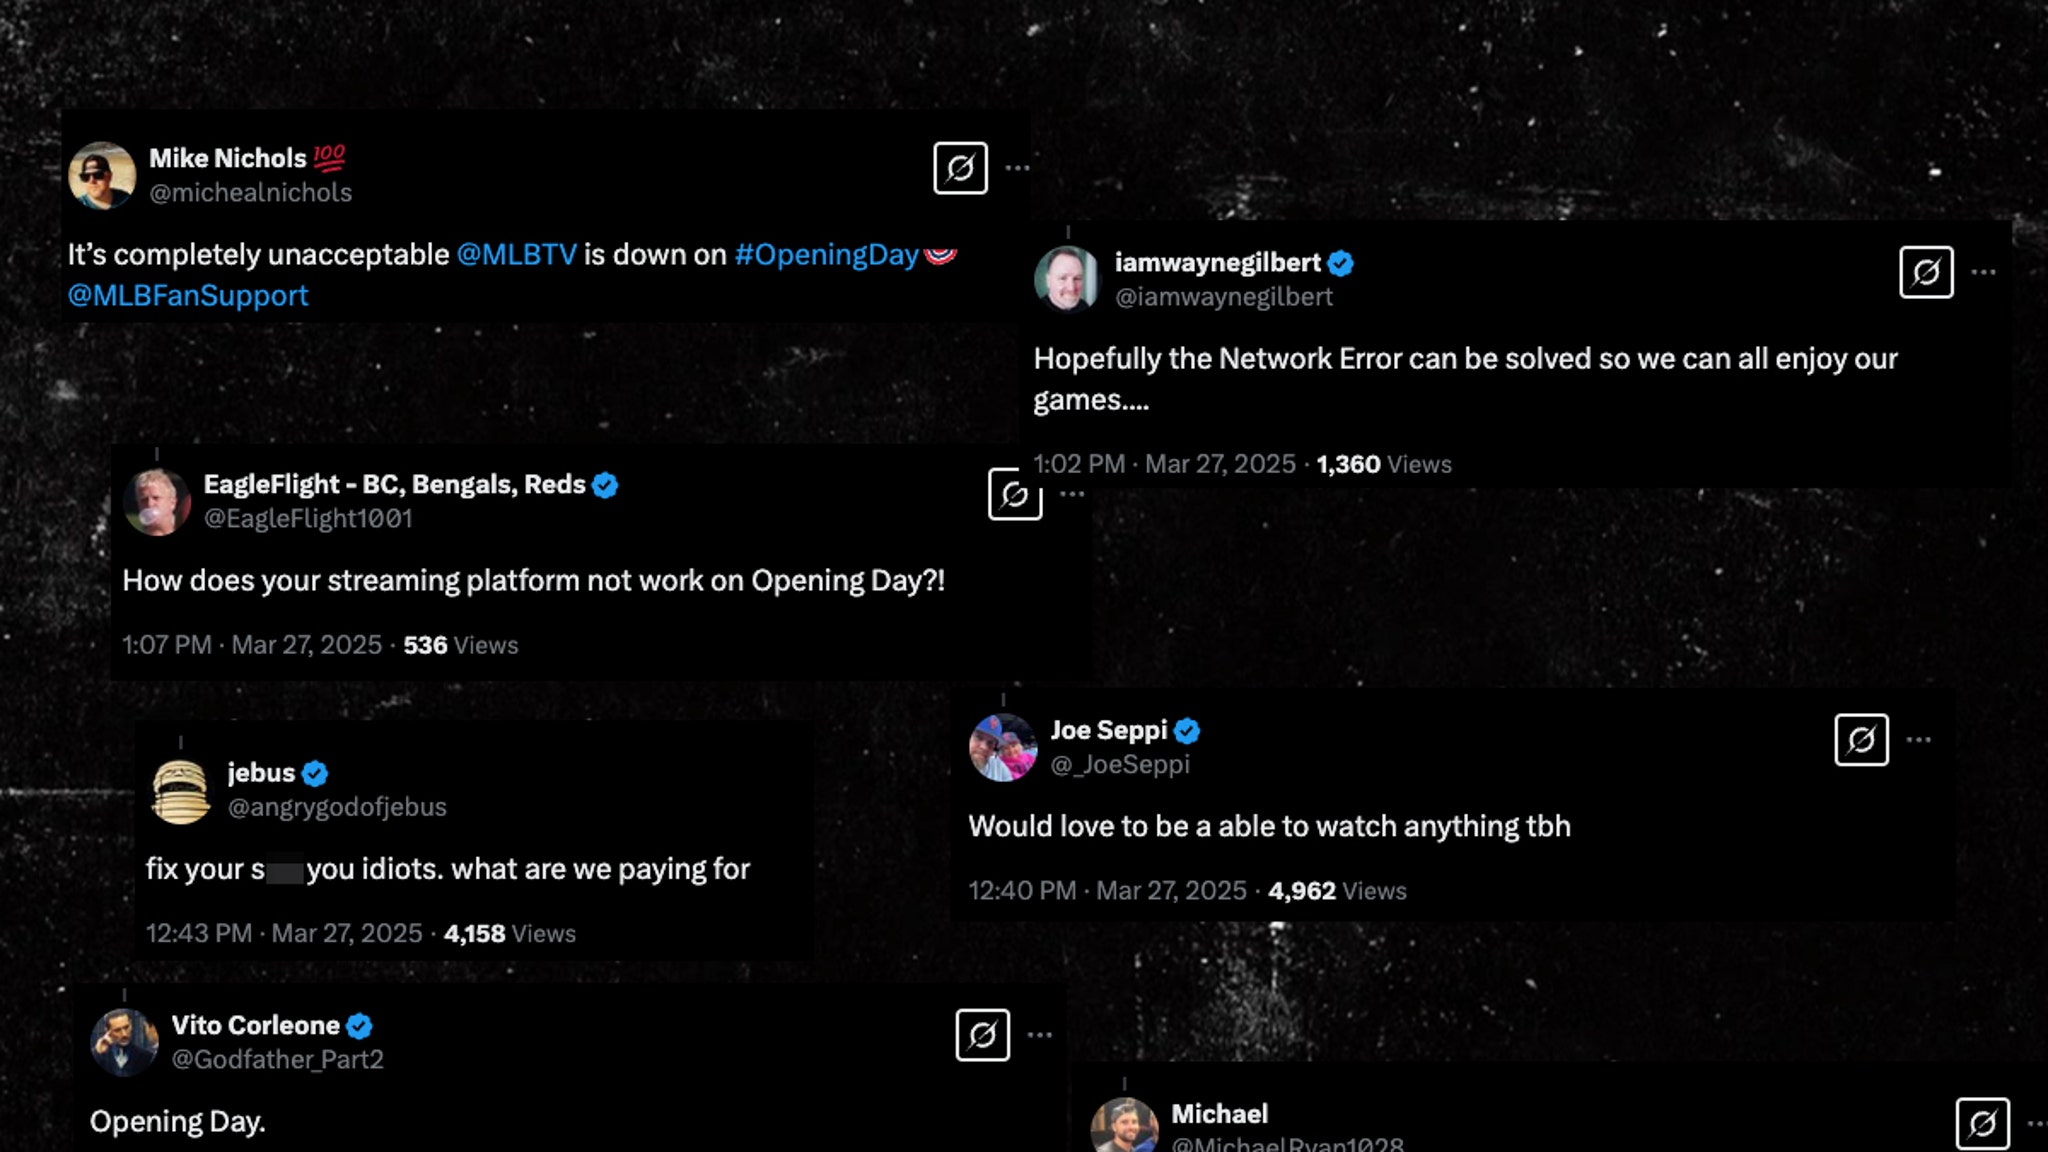Open more options on Mike Nichols' tweet

click(x=1017, y=168)
